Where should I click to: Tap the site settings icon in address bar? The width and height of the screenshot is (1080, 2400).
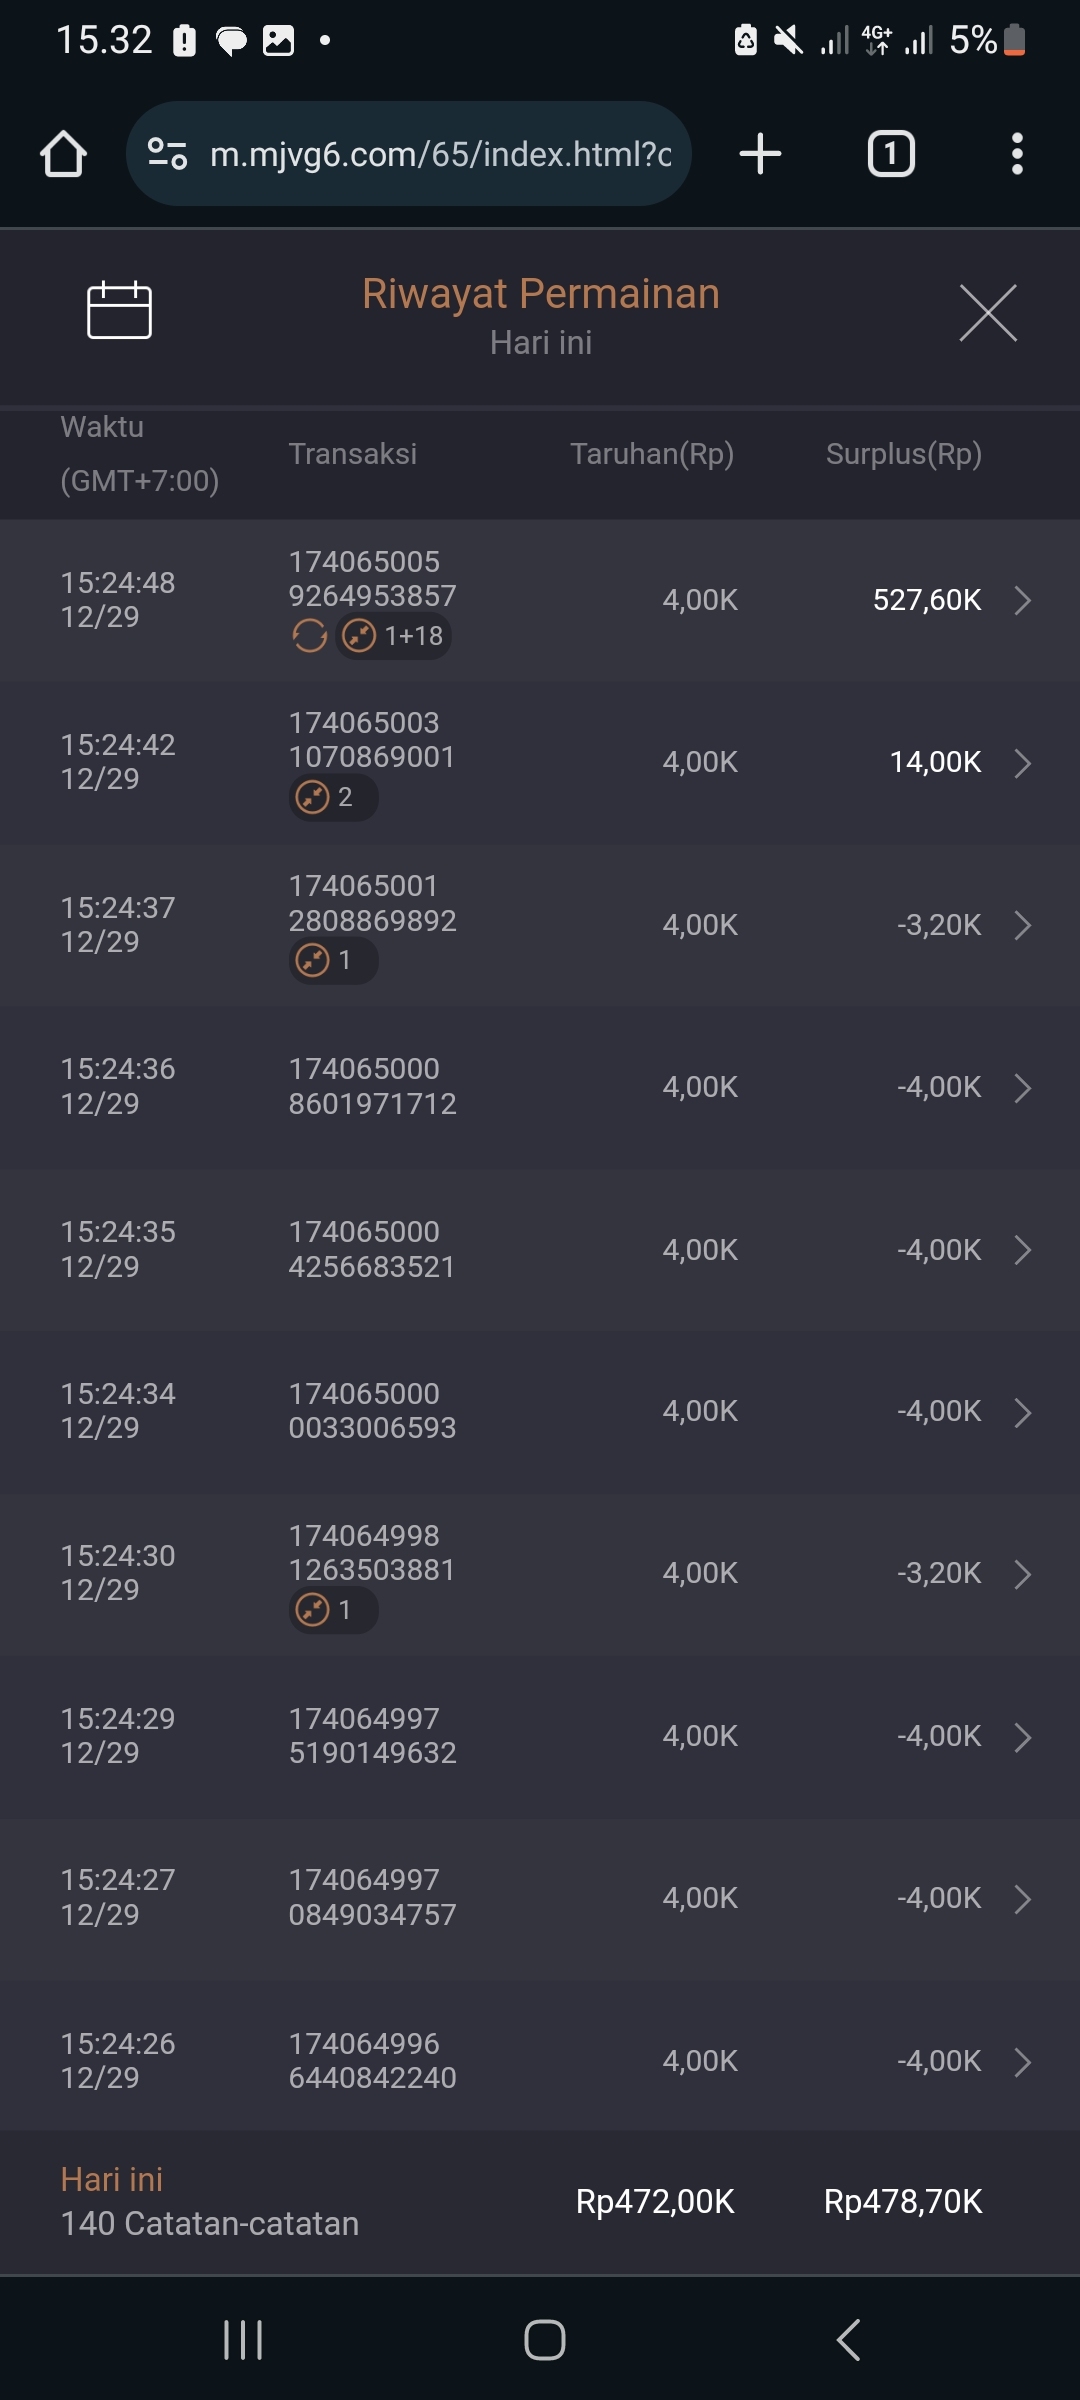(167, 154)
